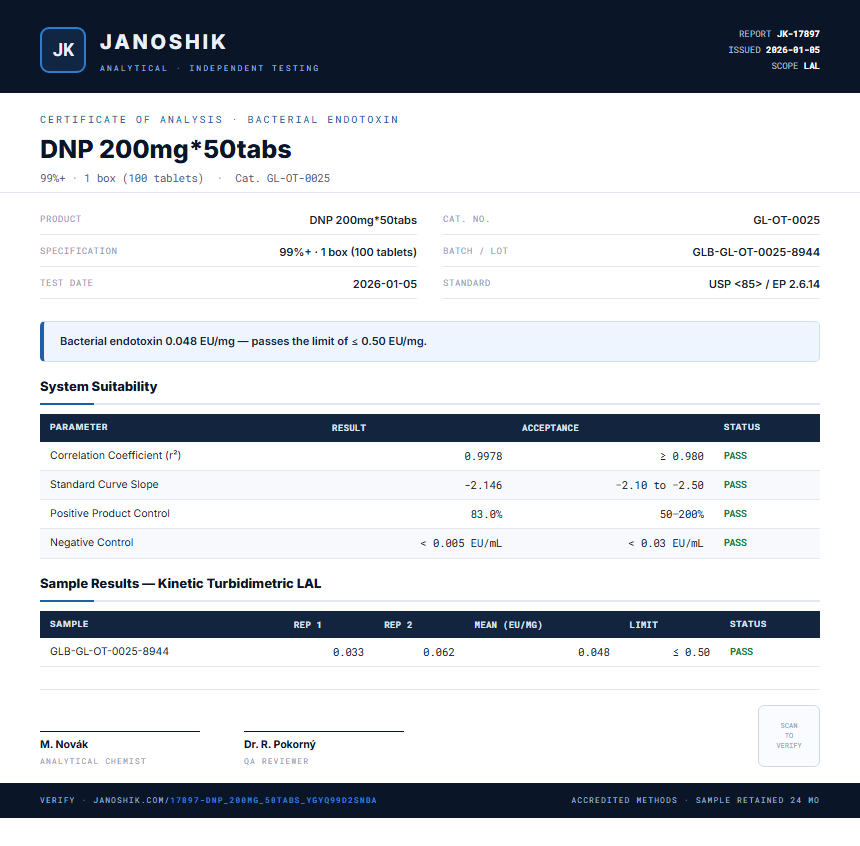Viewport: 860px width, 846px height.
Task: Select mean value 0.048
Action: point(594,652)
